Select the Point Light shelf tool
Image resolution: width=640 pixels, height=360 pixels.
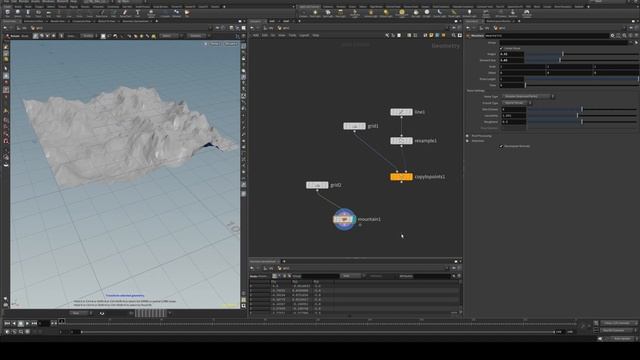[x=315, y=13]
